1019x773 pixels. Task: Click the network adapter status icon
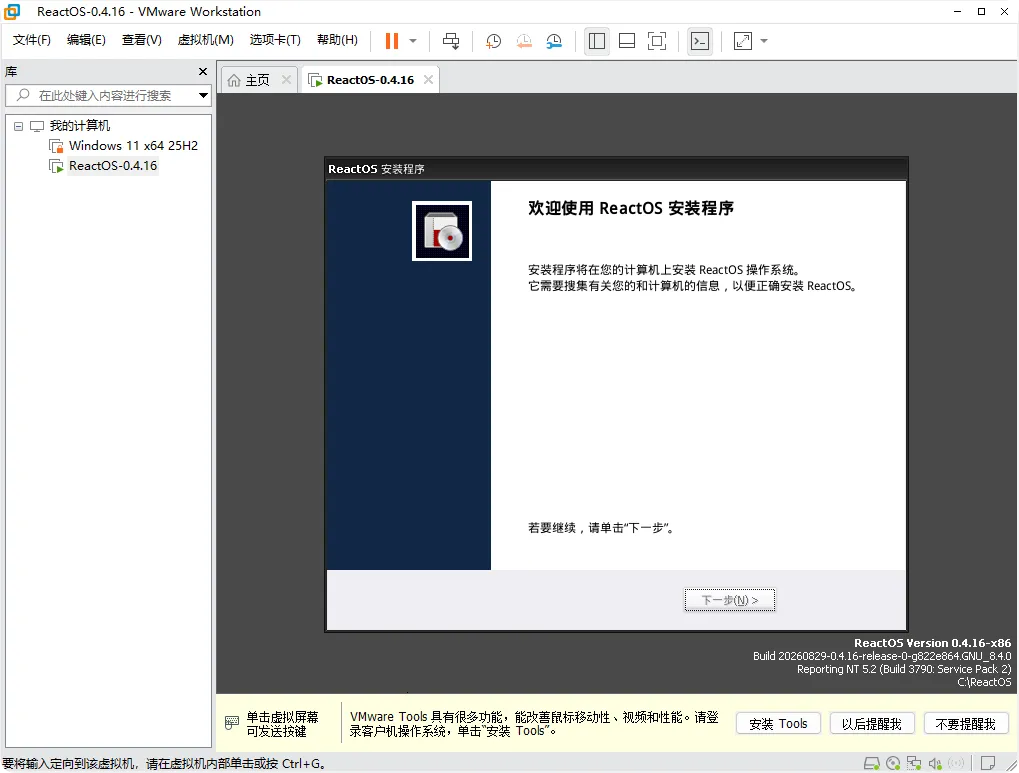pos(914,763)
